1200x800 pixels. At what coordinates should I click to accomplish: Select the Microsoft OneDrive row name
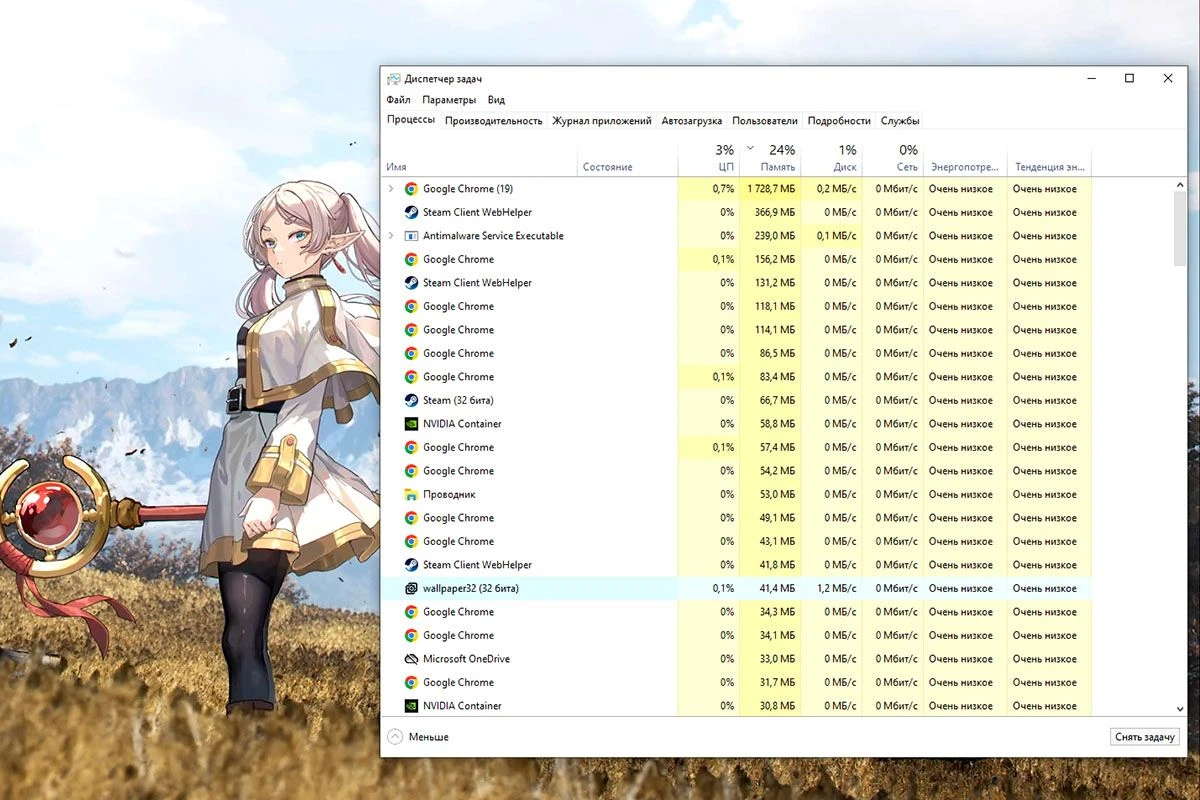(x=466, y=659)
